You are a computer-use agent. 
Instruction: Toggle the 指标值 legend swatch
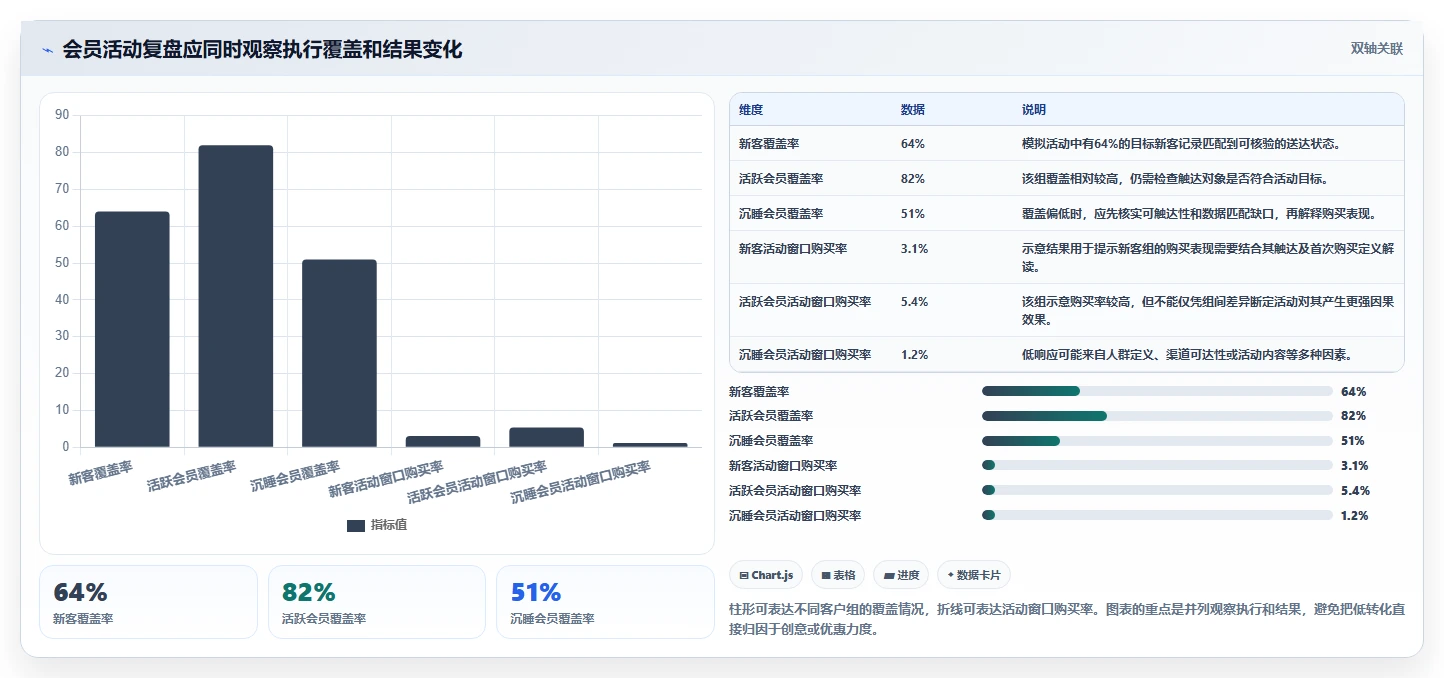356,525
